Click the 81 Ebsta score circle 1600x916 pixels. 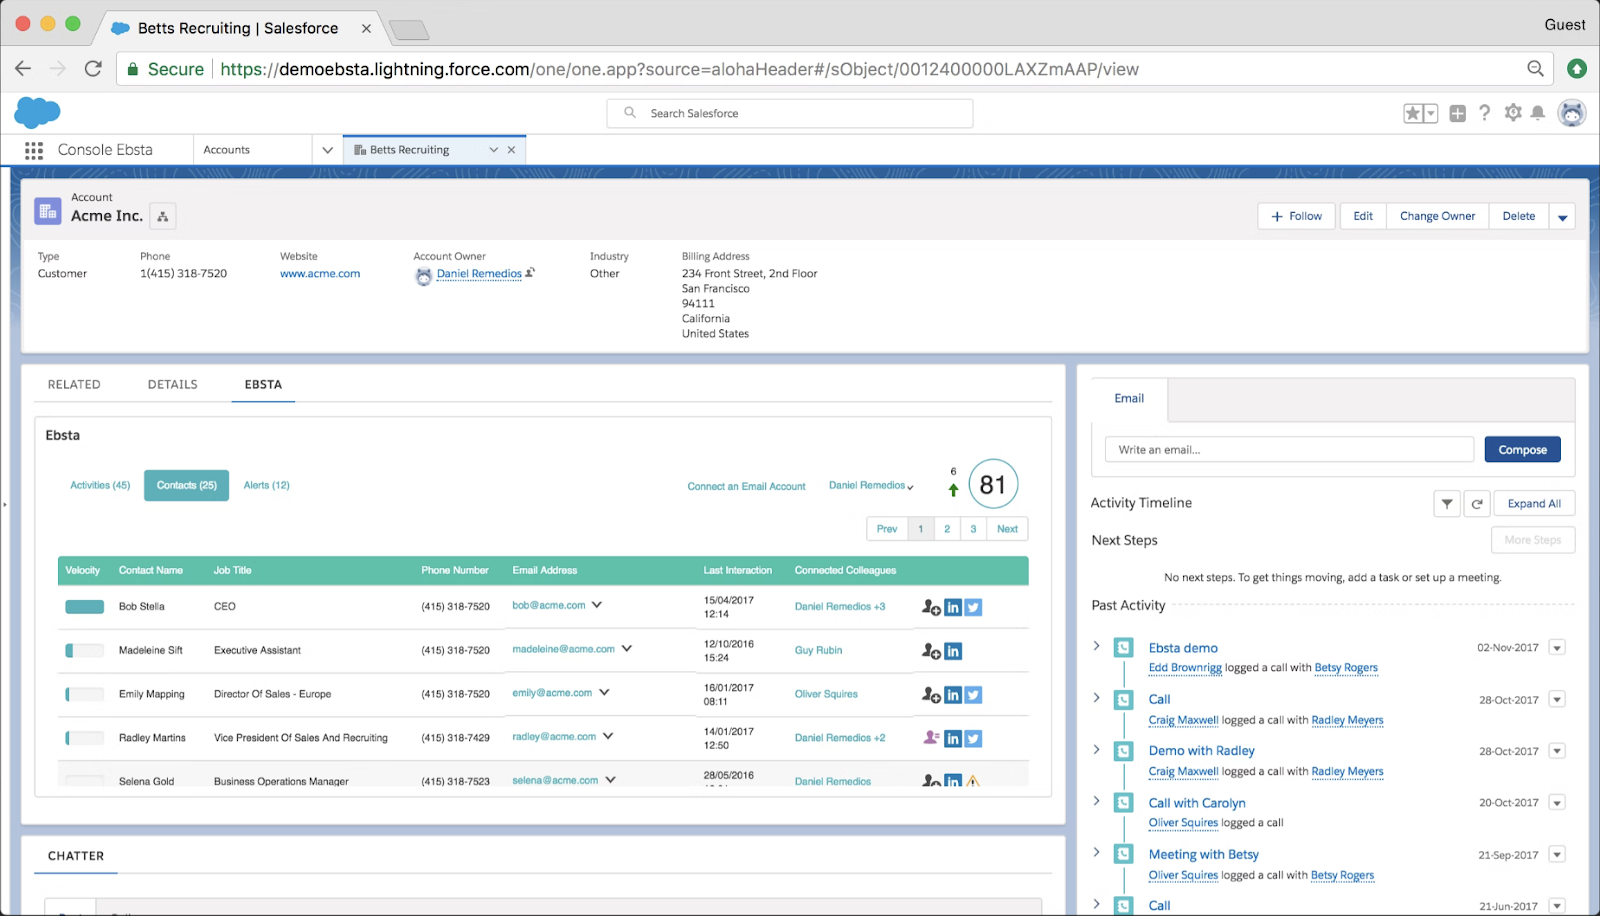pyautogui.click(x=993, y=485)
